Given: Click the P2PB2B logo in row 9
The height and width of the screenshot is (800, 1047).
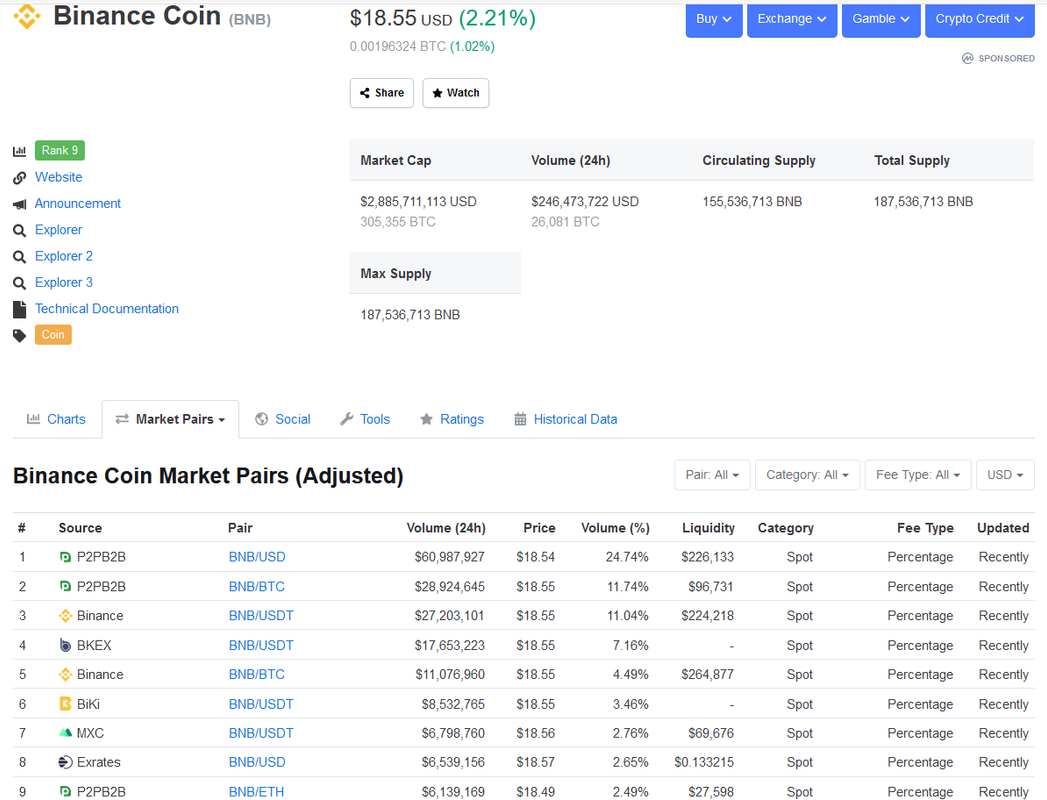Looking at the screenshot, I should (65, 791).
